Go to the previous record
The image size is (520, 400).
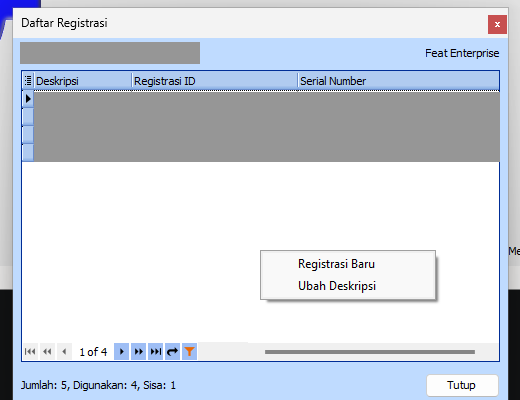64,352
